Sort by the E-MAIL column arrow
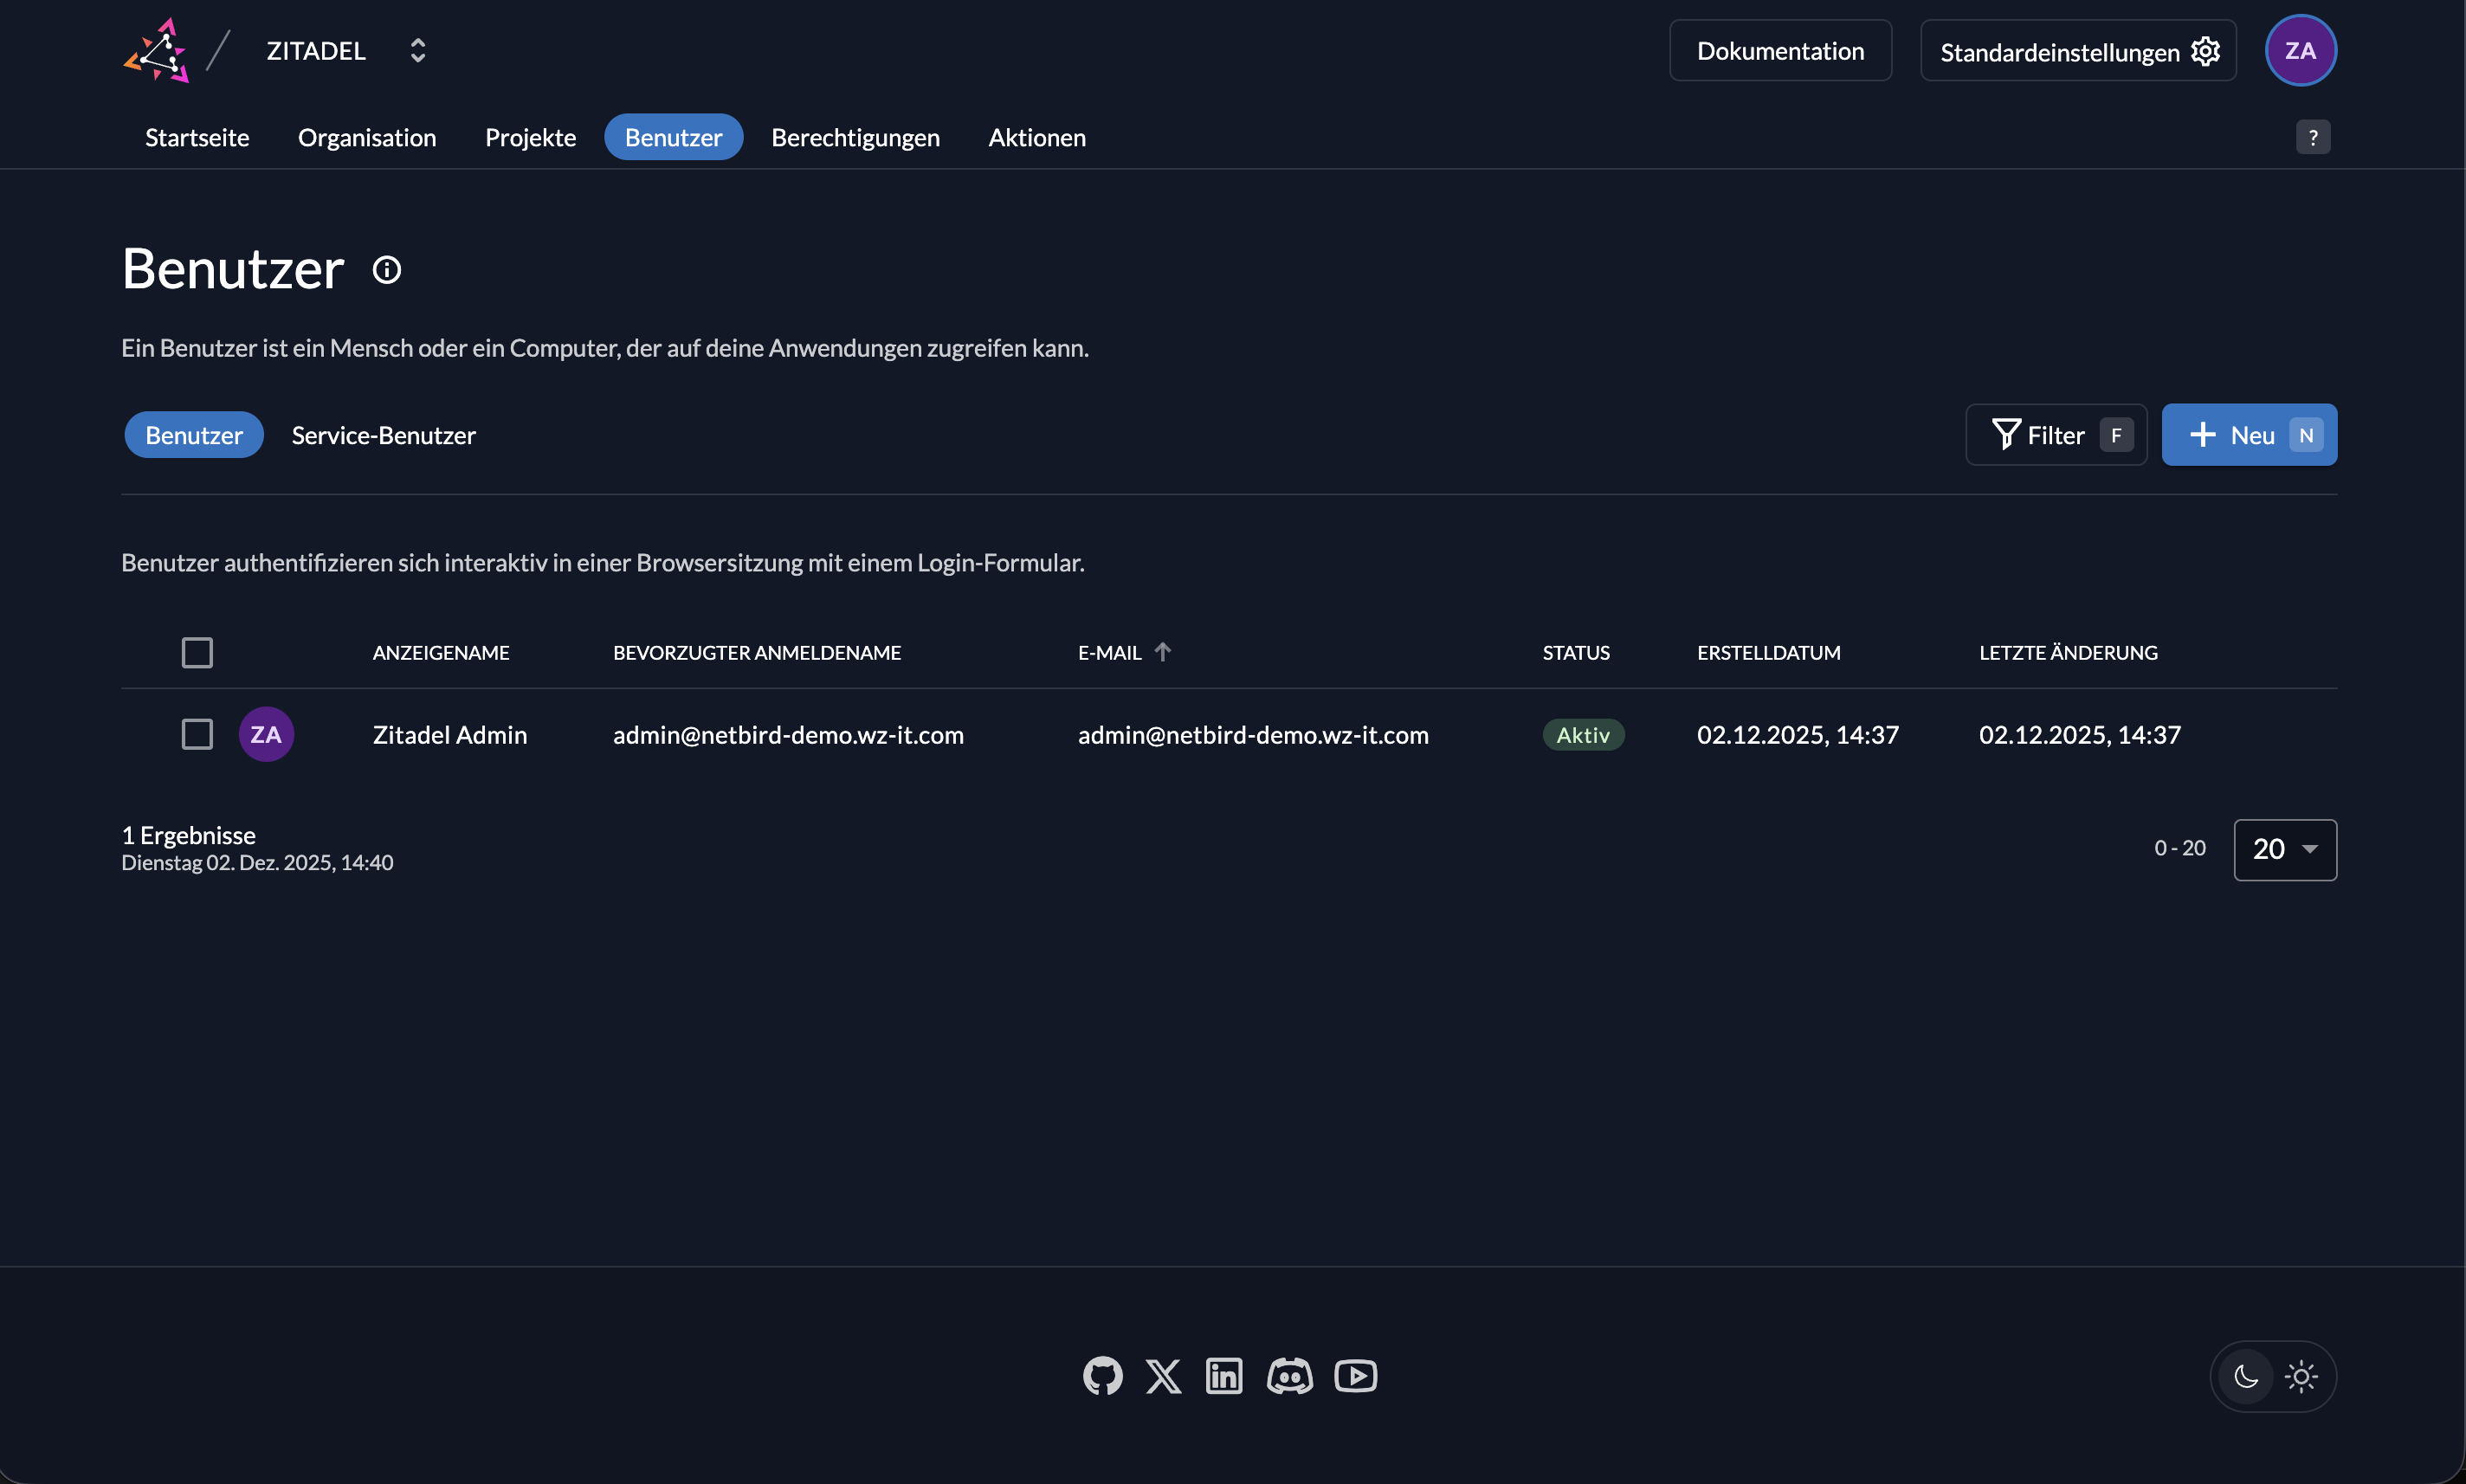The width and height of the screenshot is (2466, 1484). (x=1162, y=652)
